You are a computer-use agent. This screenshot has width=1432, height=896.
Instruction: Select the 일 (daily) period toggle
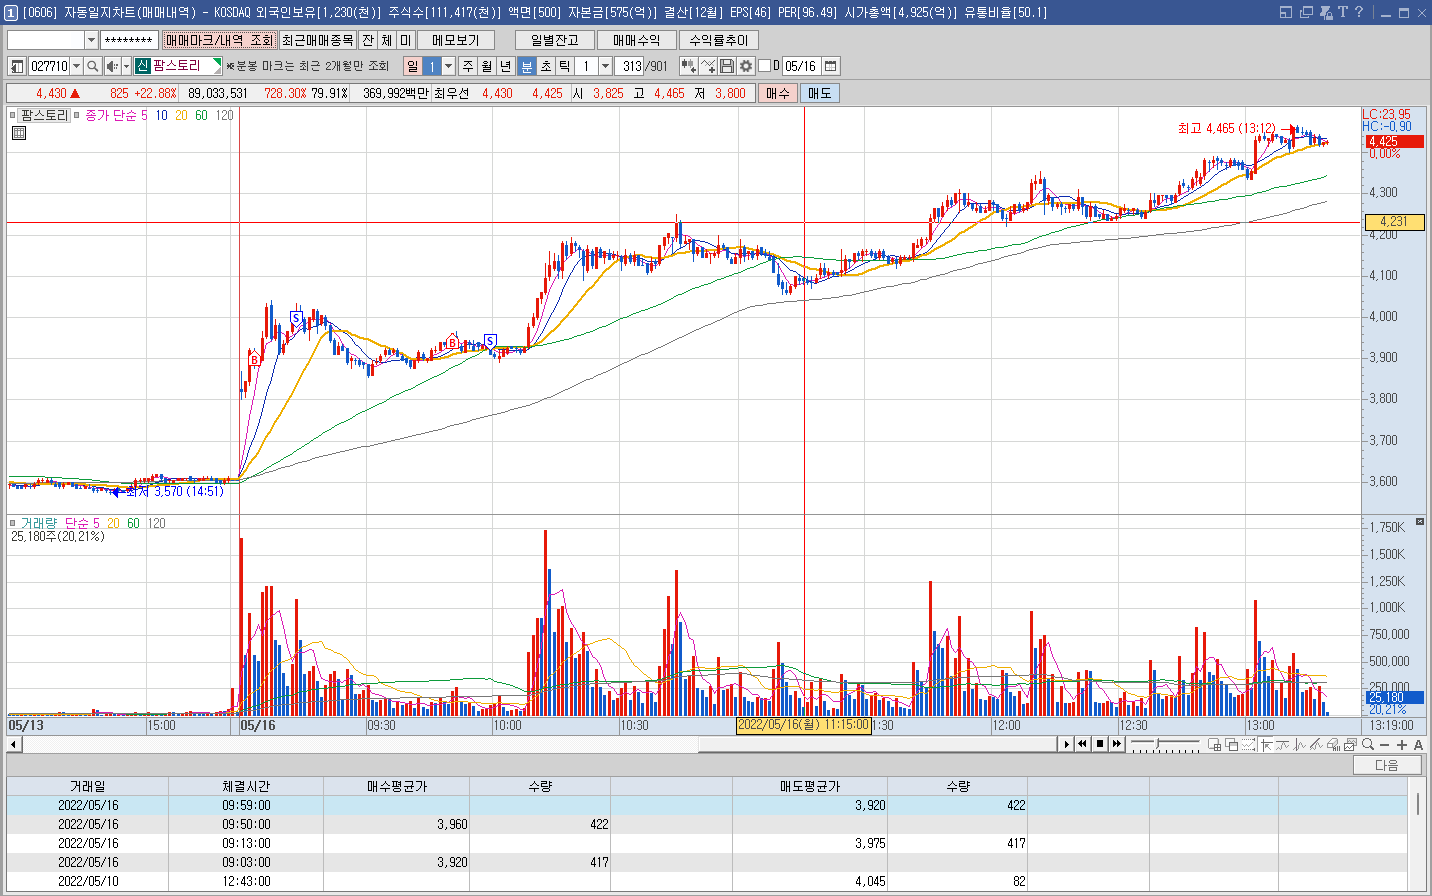click(412, 66)
